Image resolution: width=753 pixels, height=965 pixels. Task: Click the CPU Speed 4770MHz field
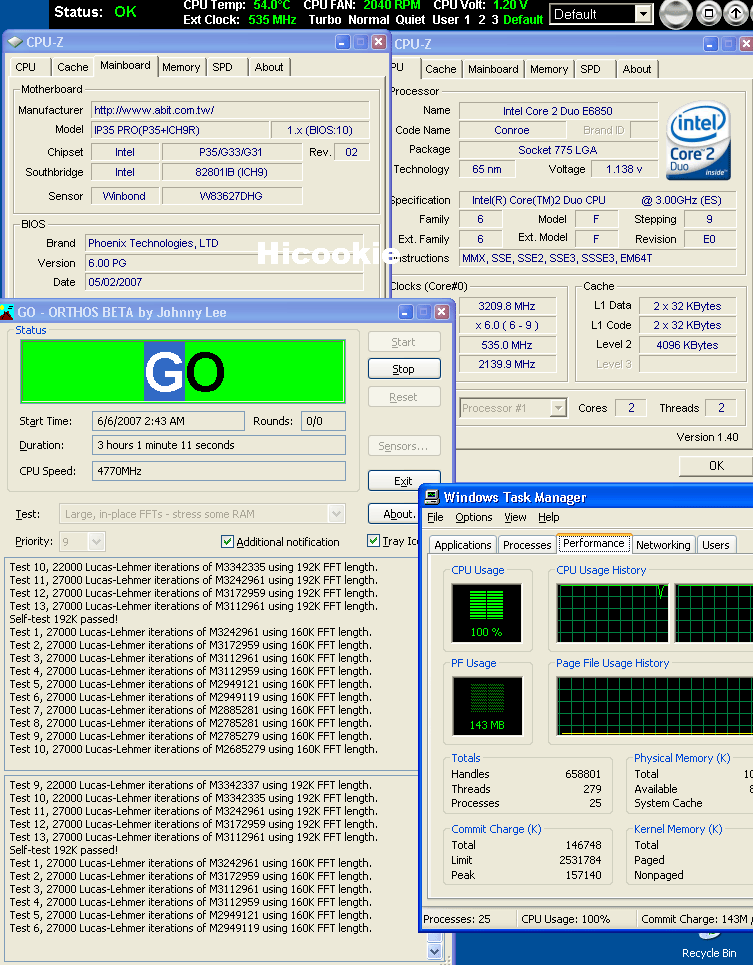coord(218,471)
